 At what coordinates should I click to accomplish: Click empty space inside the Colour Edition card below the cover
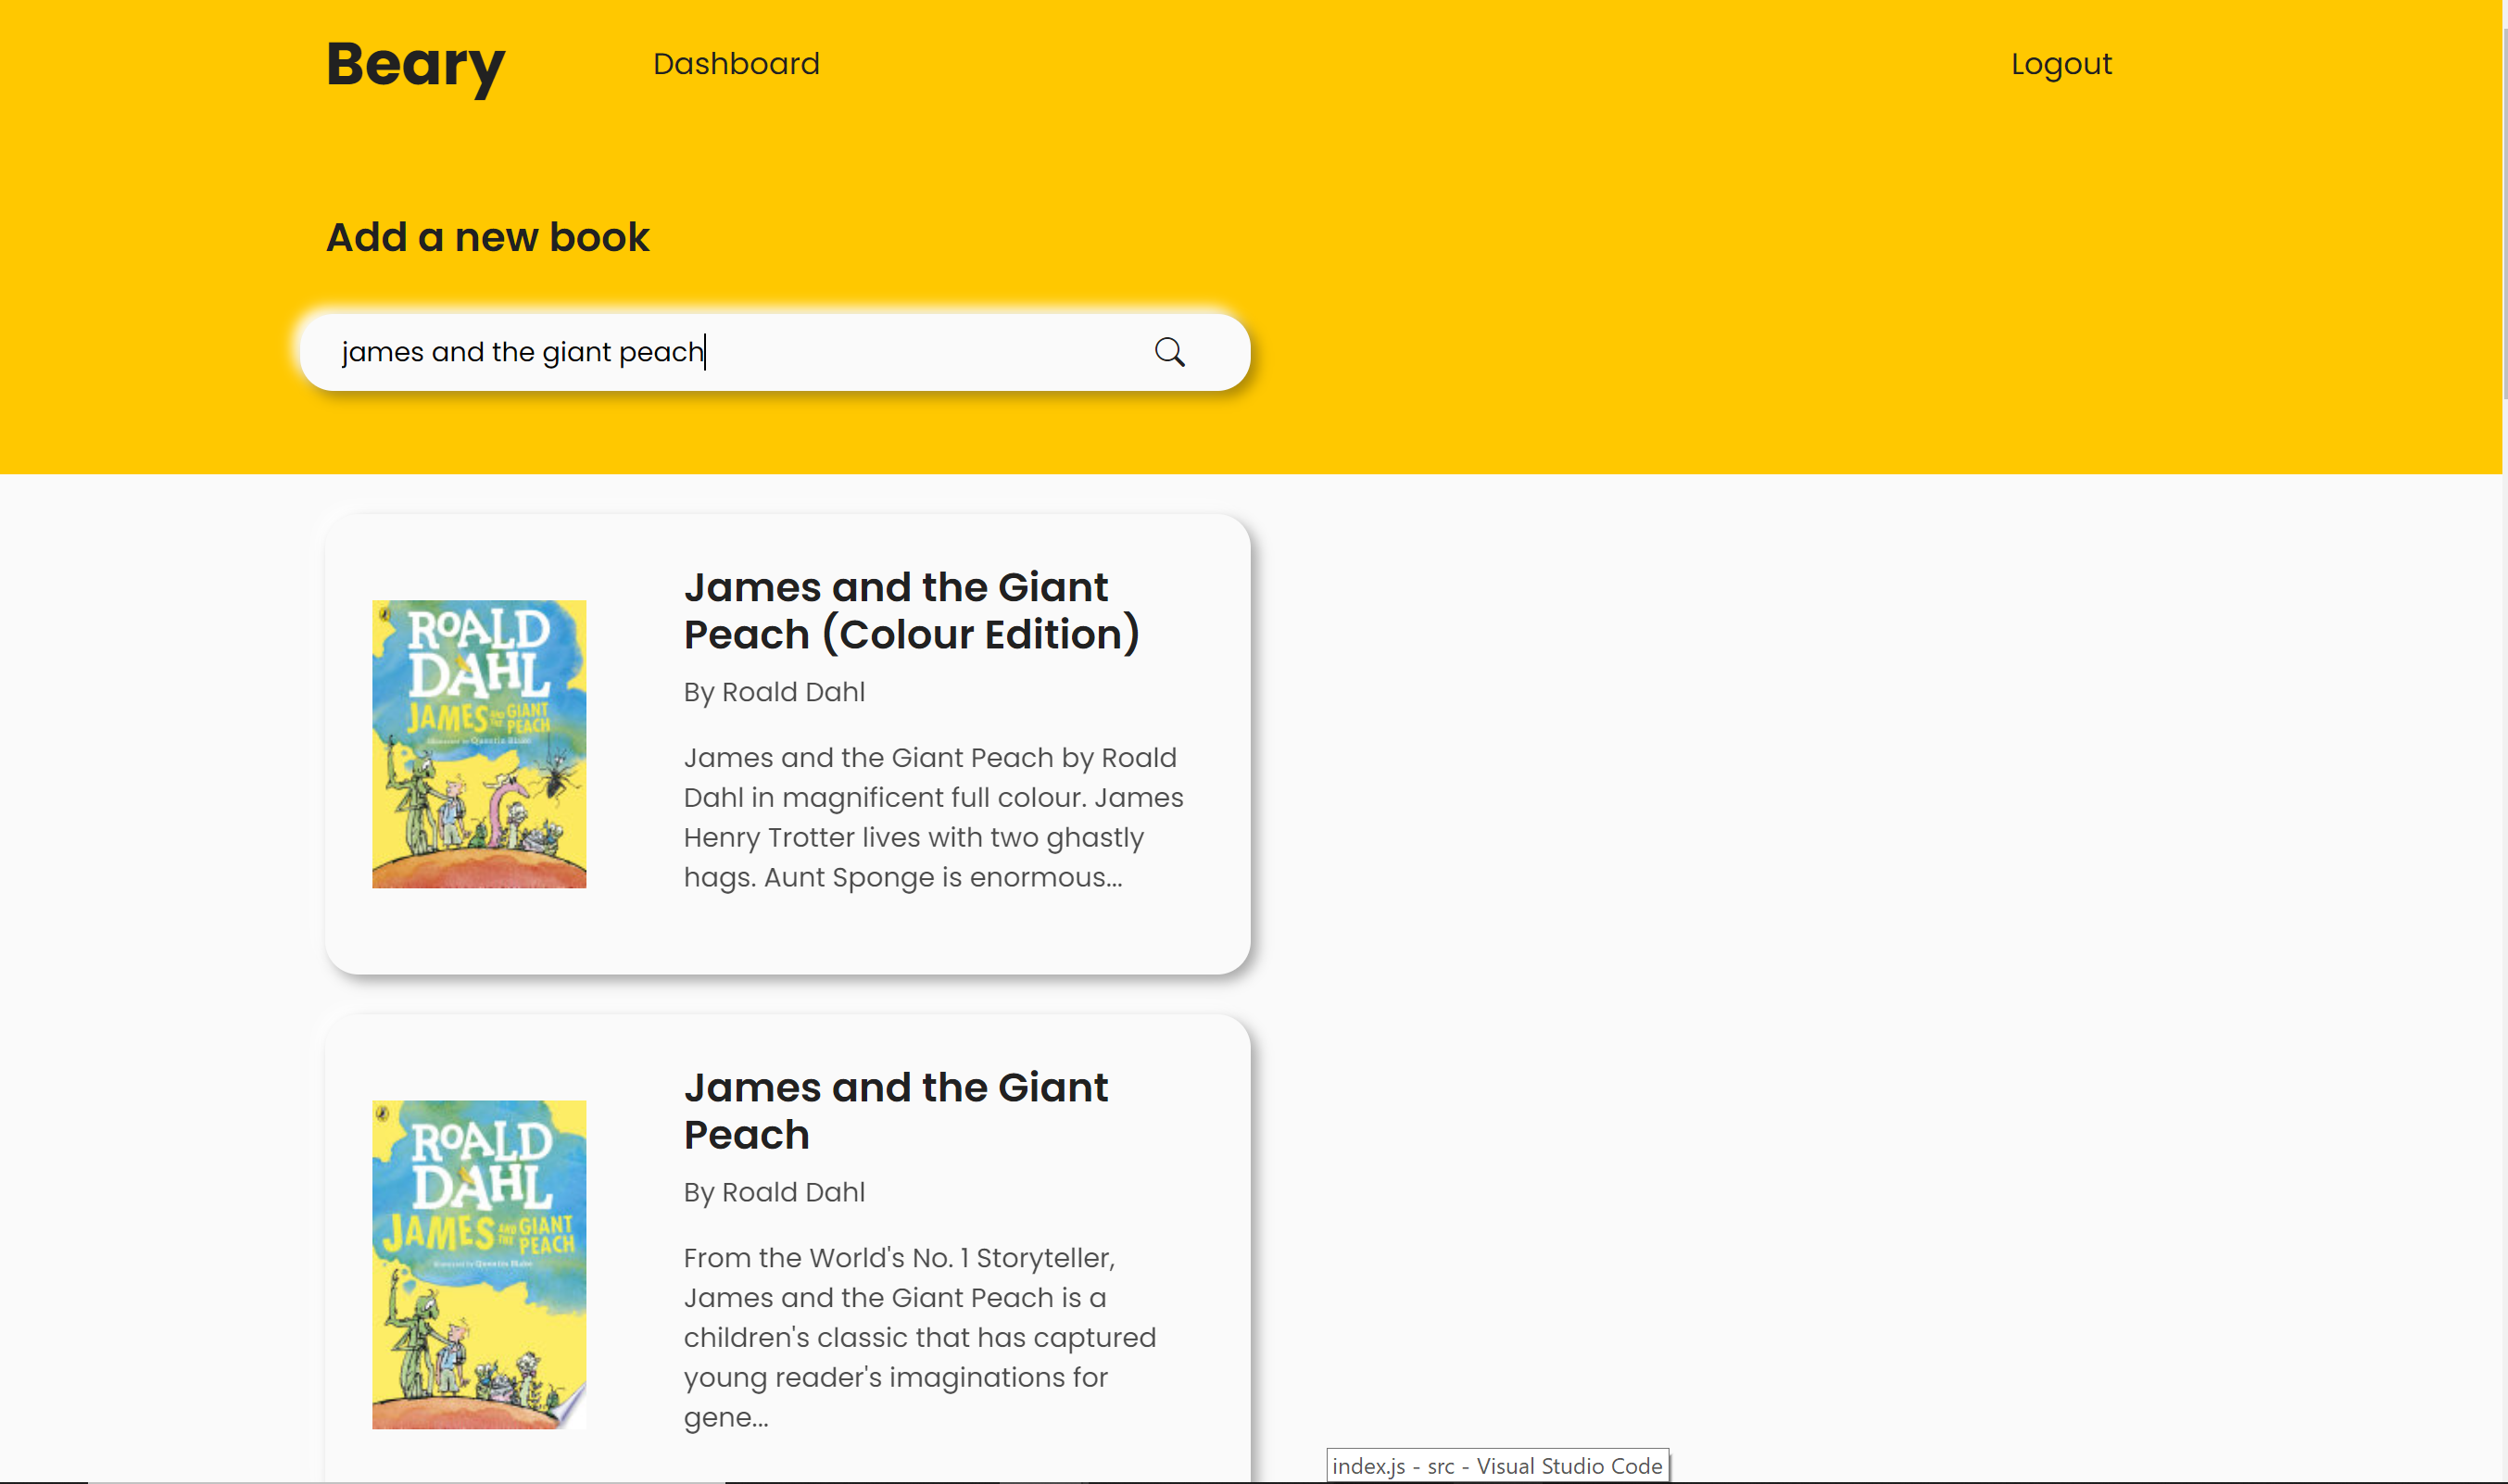tap(480, 930)
